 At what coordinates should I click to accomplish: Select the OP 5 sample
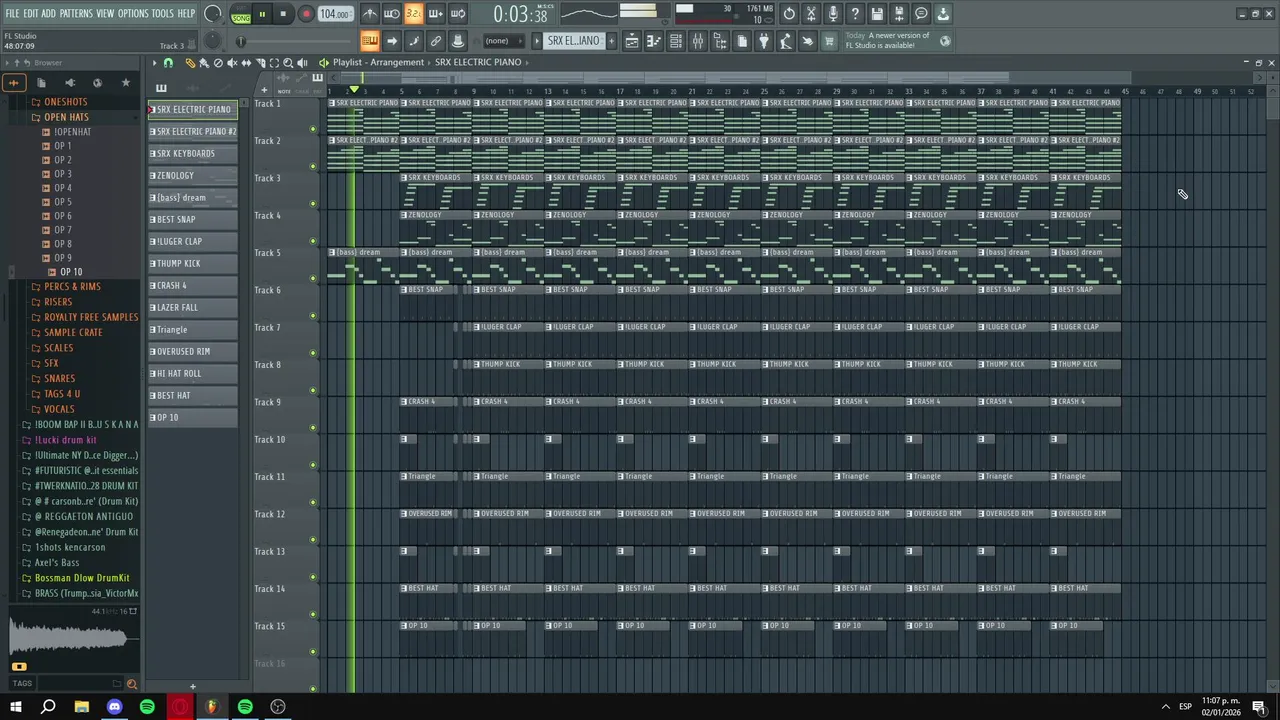pos(63,202)
